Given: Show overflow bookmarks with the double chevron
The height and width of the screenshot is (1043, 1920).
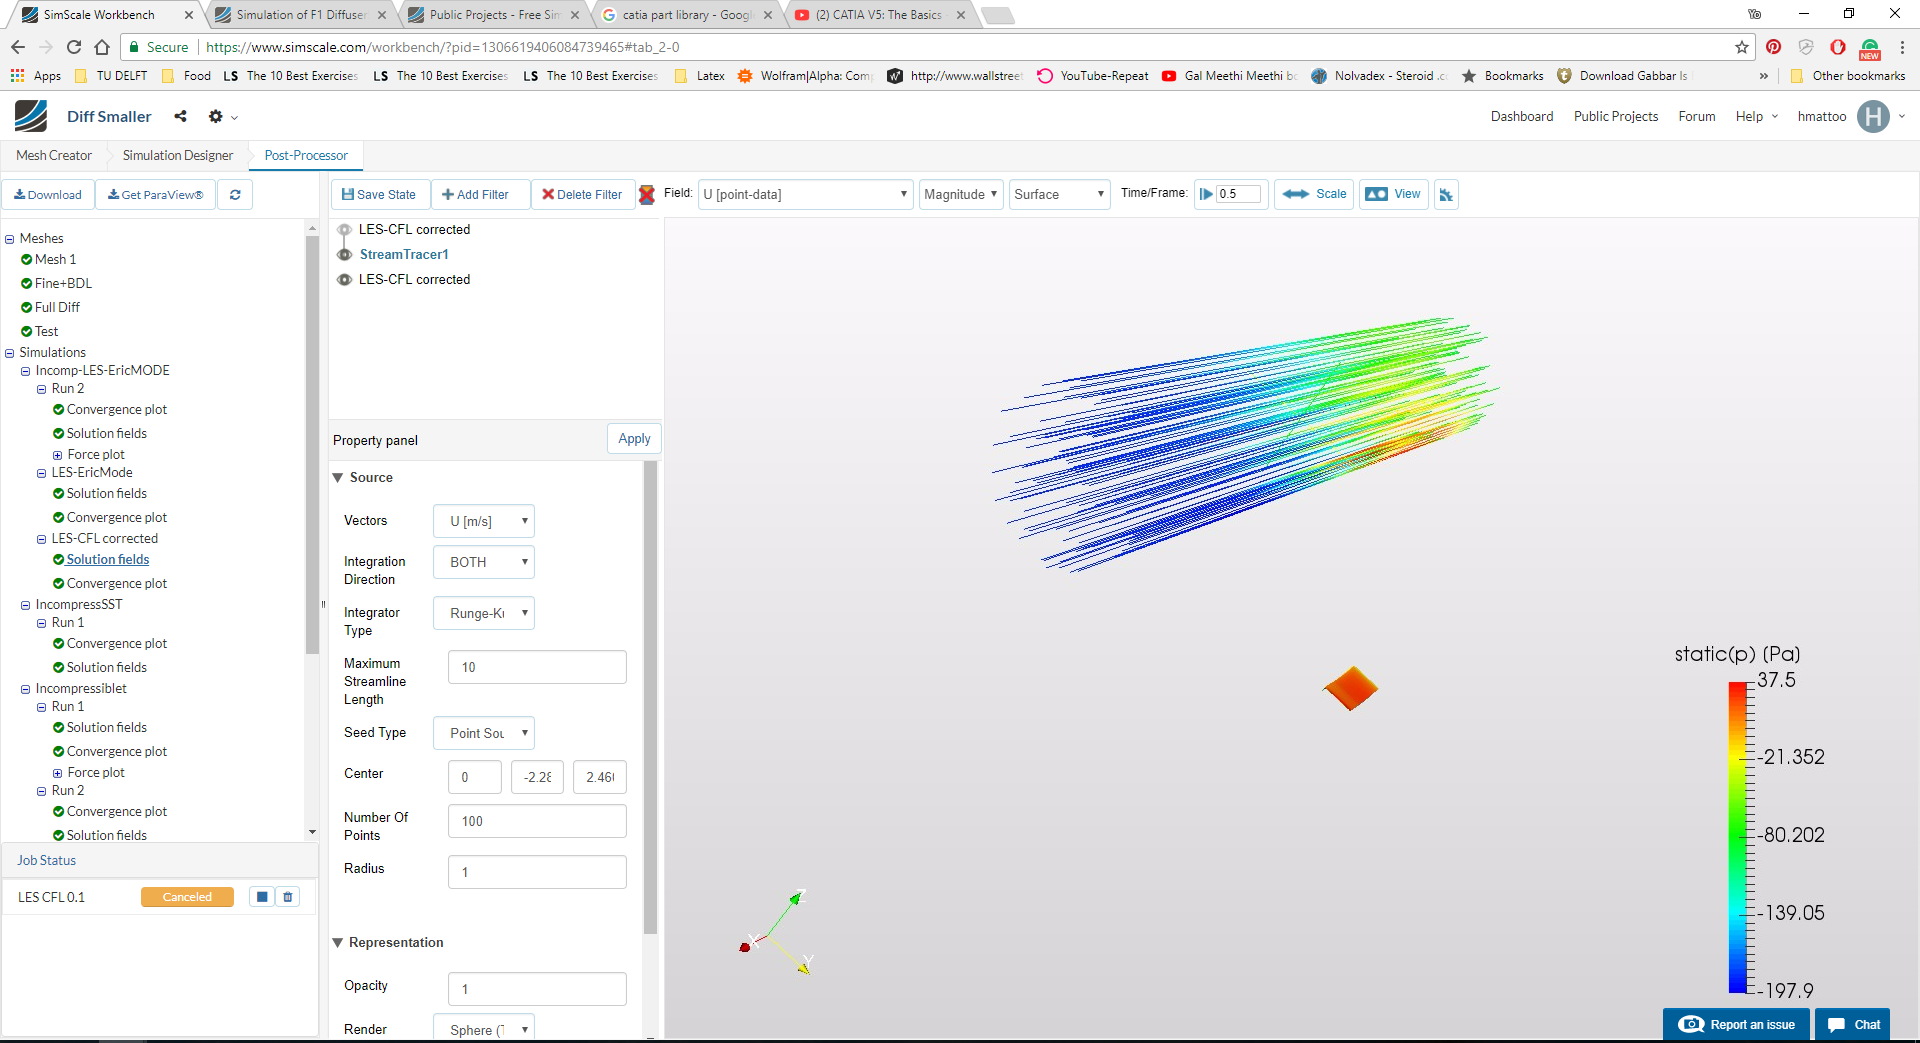Looking at the screenshot, I should (x=1764, y=76).
